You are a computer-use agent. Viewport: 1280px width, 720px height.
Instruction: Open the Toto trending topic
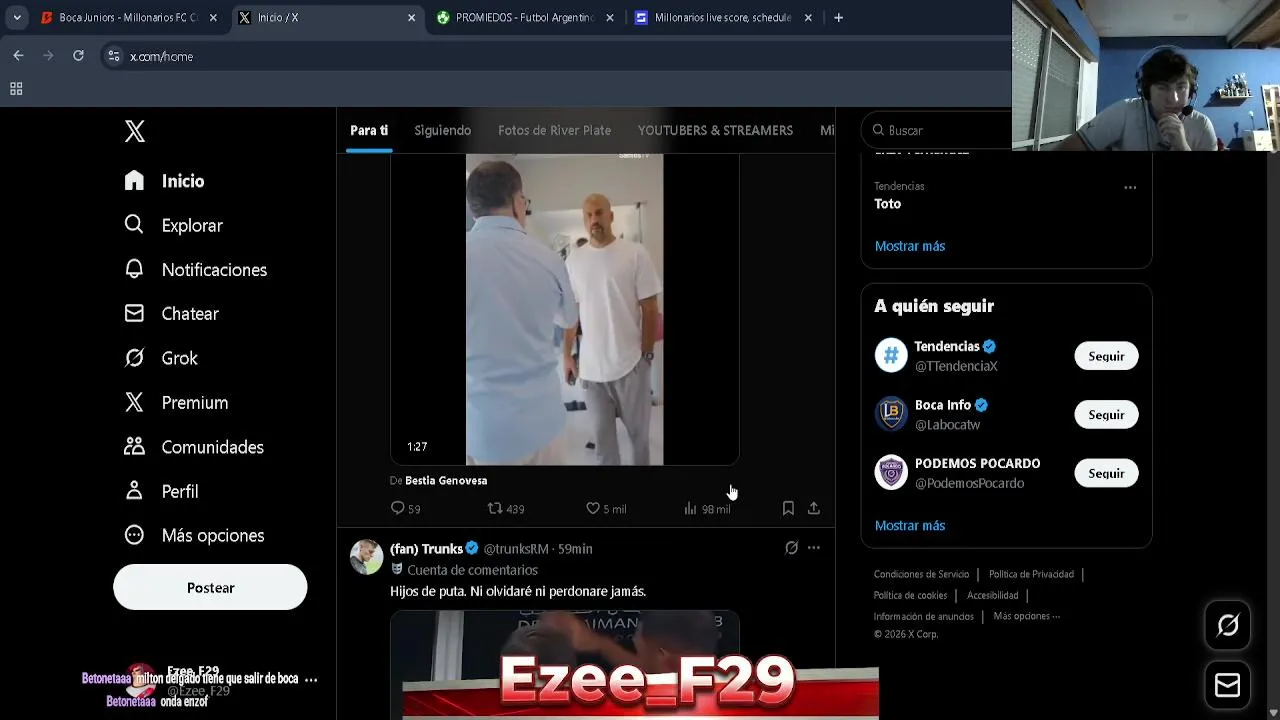888,203
